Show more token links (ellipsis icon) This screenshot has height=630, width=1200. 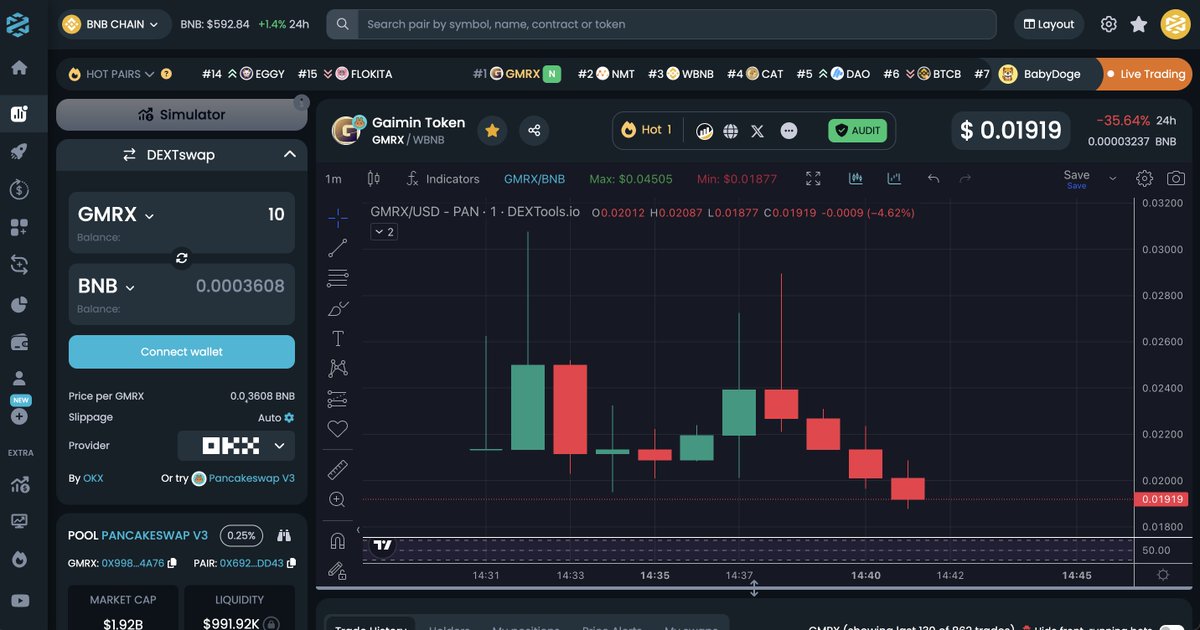pos(789,131)
